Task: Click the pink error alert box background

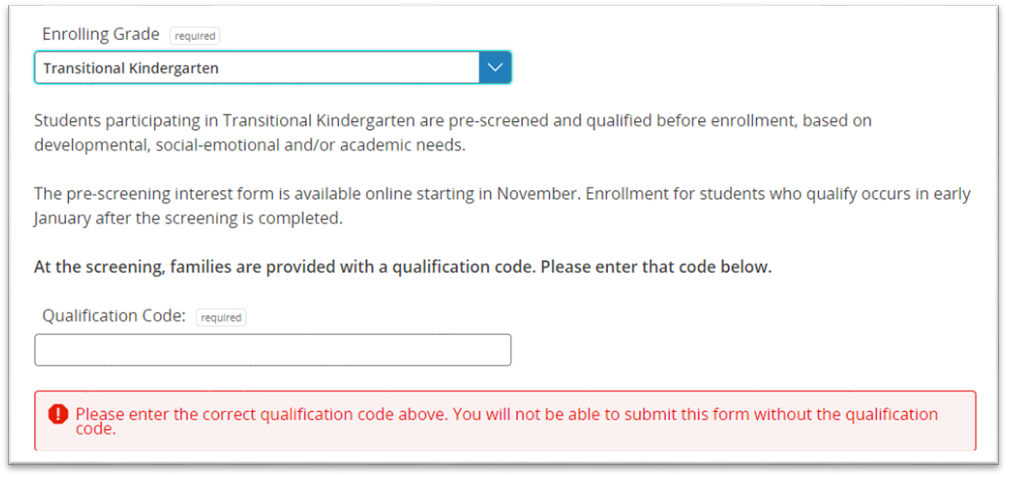Action: click(505, 420)
